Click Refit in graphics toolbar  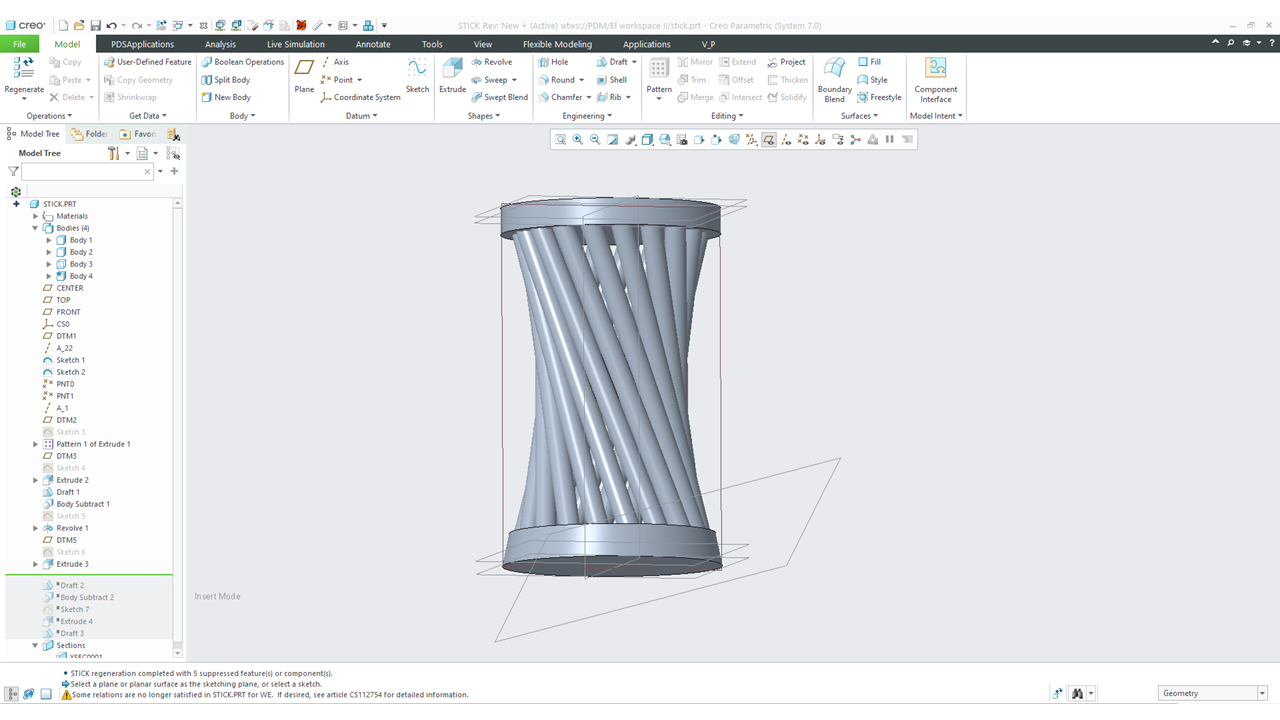(x=561, y=140)
